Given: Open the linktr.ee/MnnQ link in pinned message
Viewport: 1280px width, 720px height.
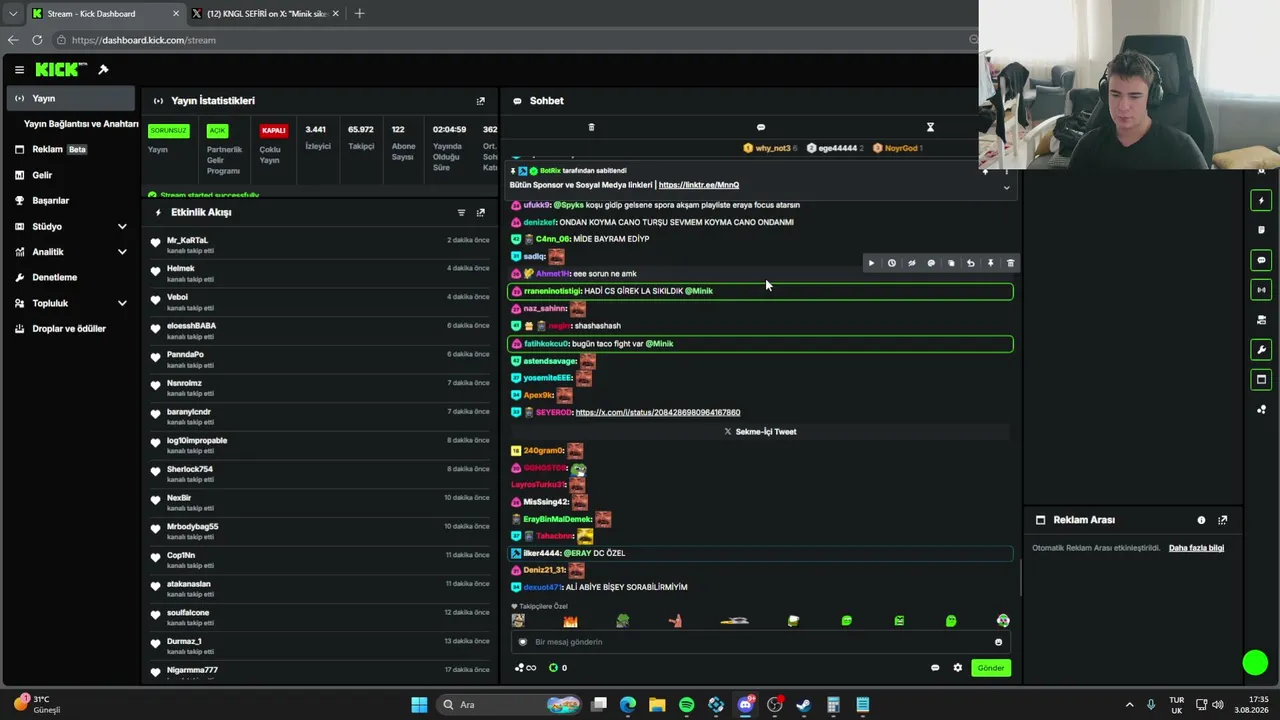Looking at the screenshot, I should pyautogui.click(x=699, y=185).
